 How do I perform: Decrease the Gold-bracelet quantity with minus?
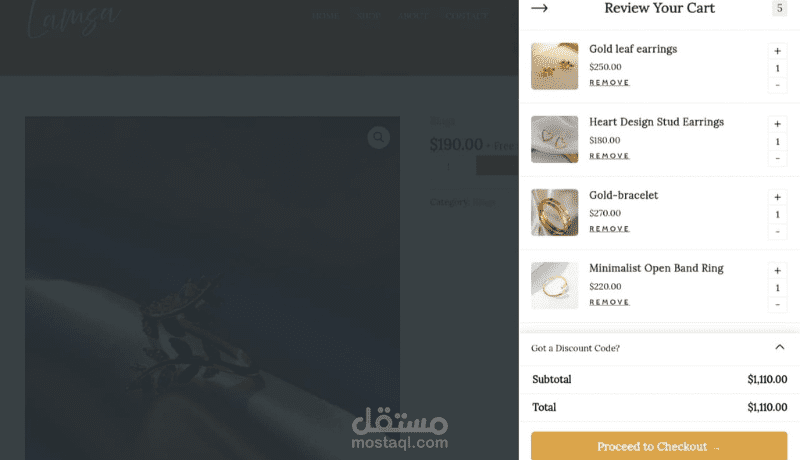(778, 232)
